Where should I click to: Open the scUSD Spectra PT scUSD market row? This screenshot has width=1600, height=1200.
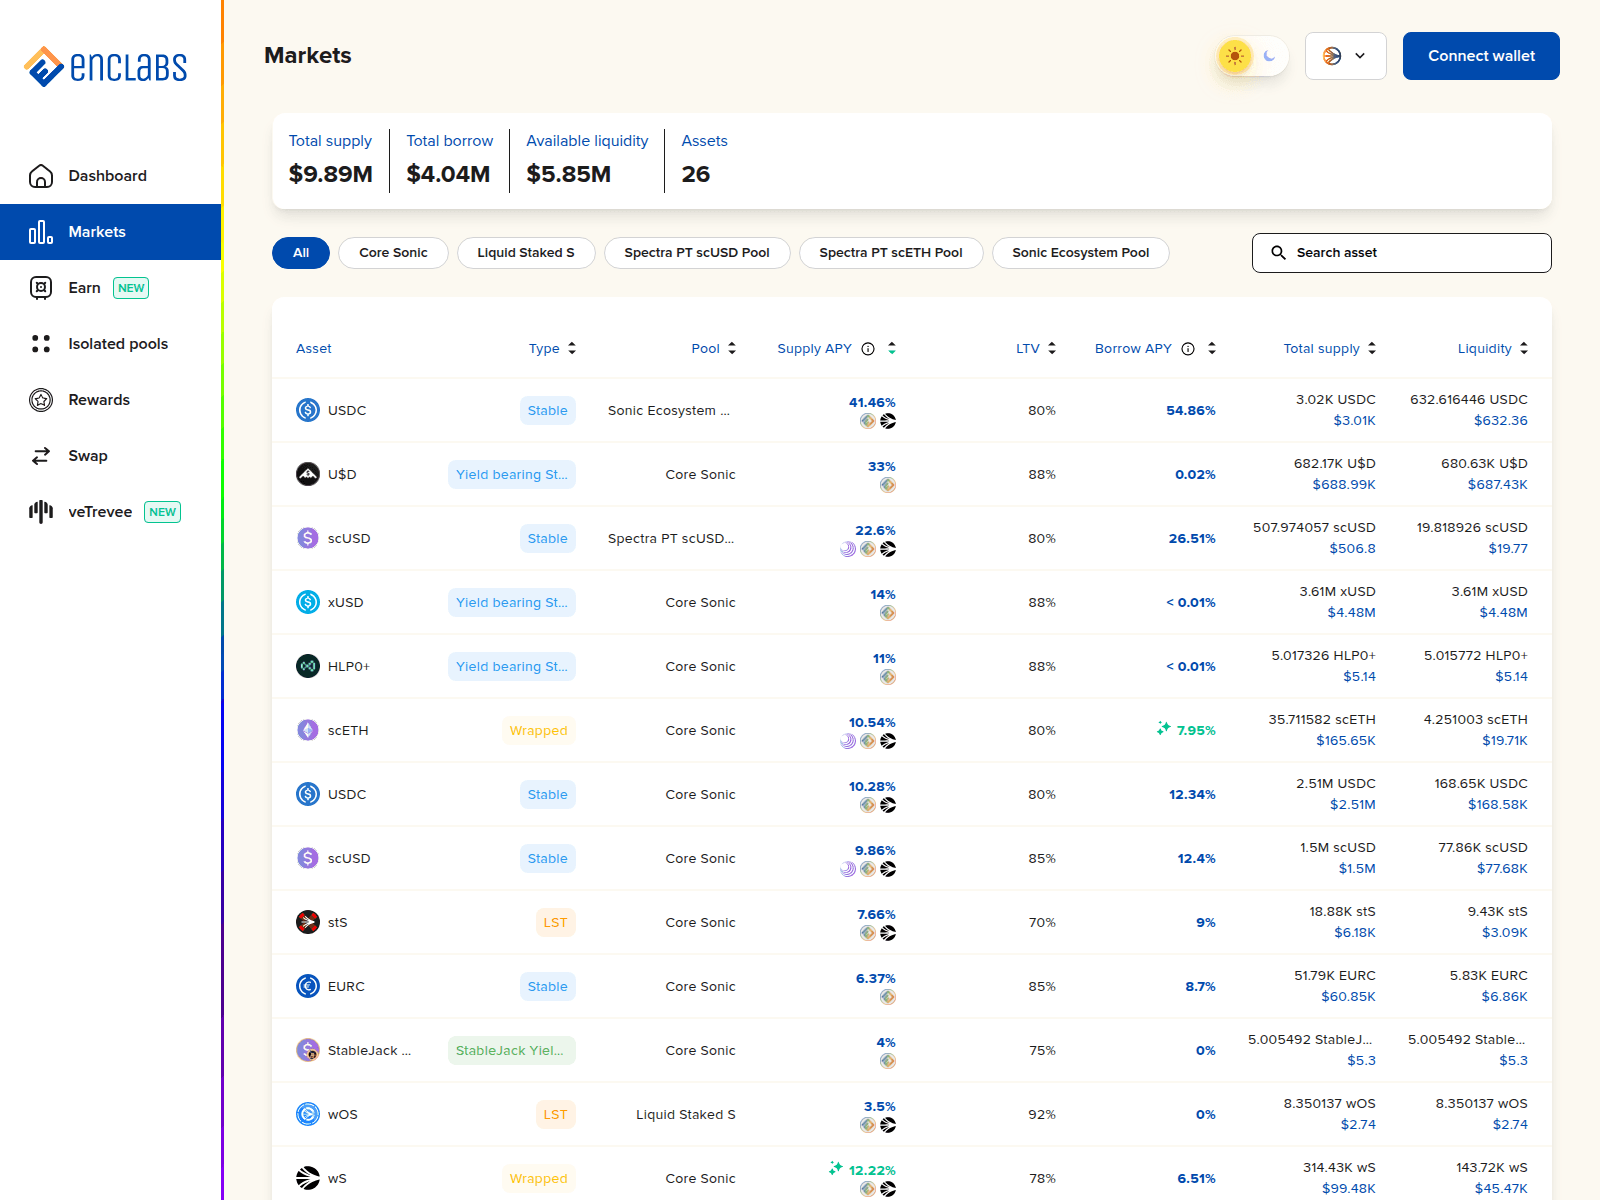(912, 538)
